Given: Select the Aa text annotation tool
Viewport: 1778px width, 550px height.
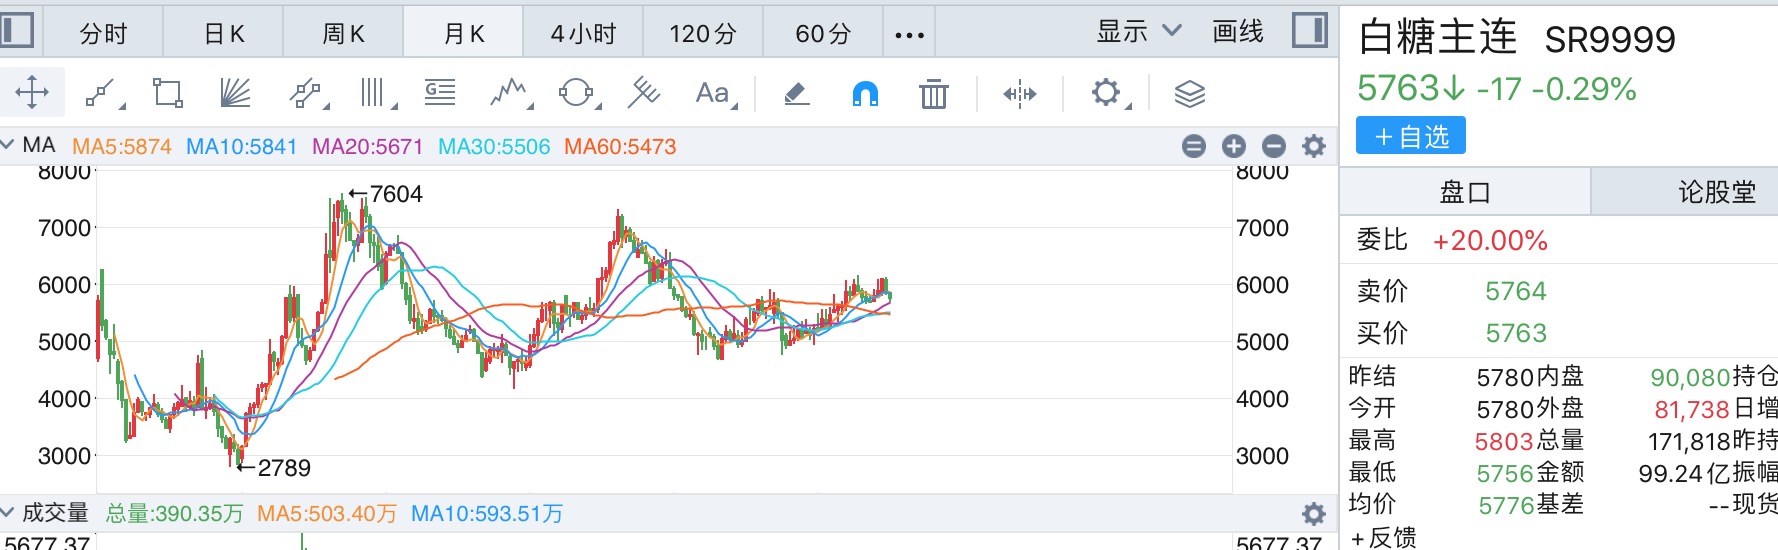Looking at the screenshot, I should click(x=714, y=94).
